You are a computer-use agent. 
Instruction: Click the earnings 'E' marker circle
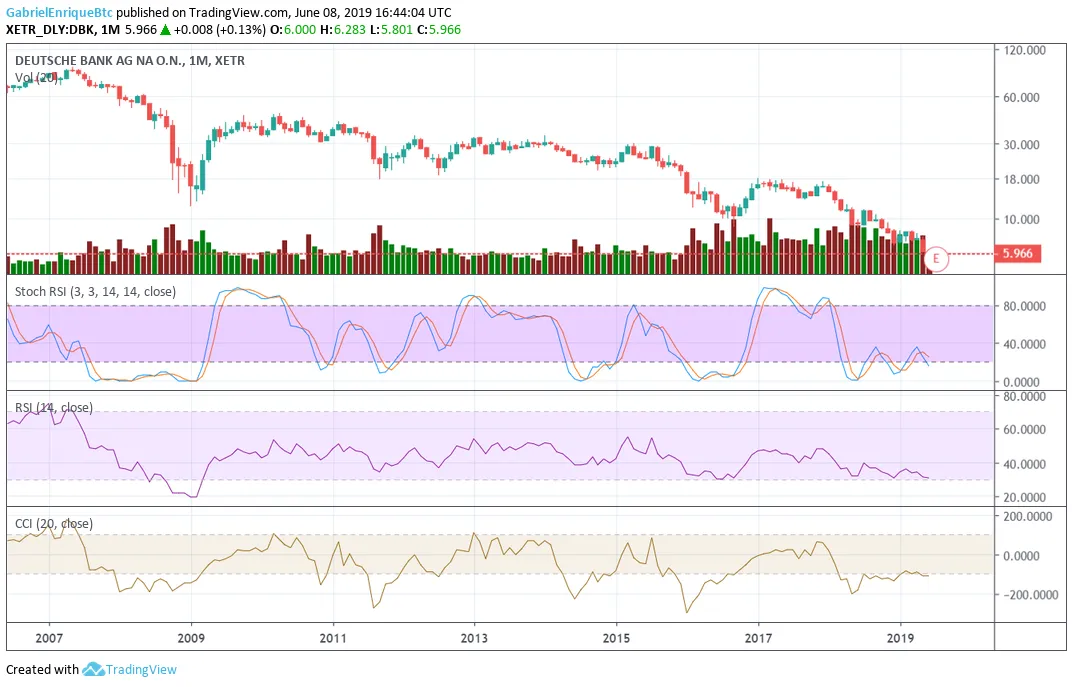click(936, 259)
